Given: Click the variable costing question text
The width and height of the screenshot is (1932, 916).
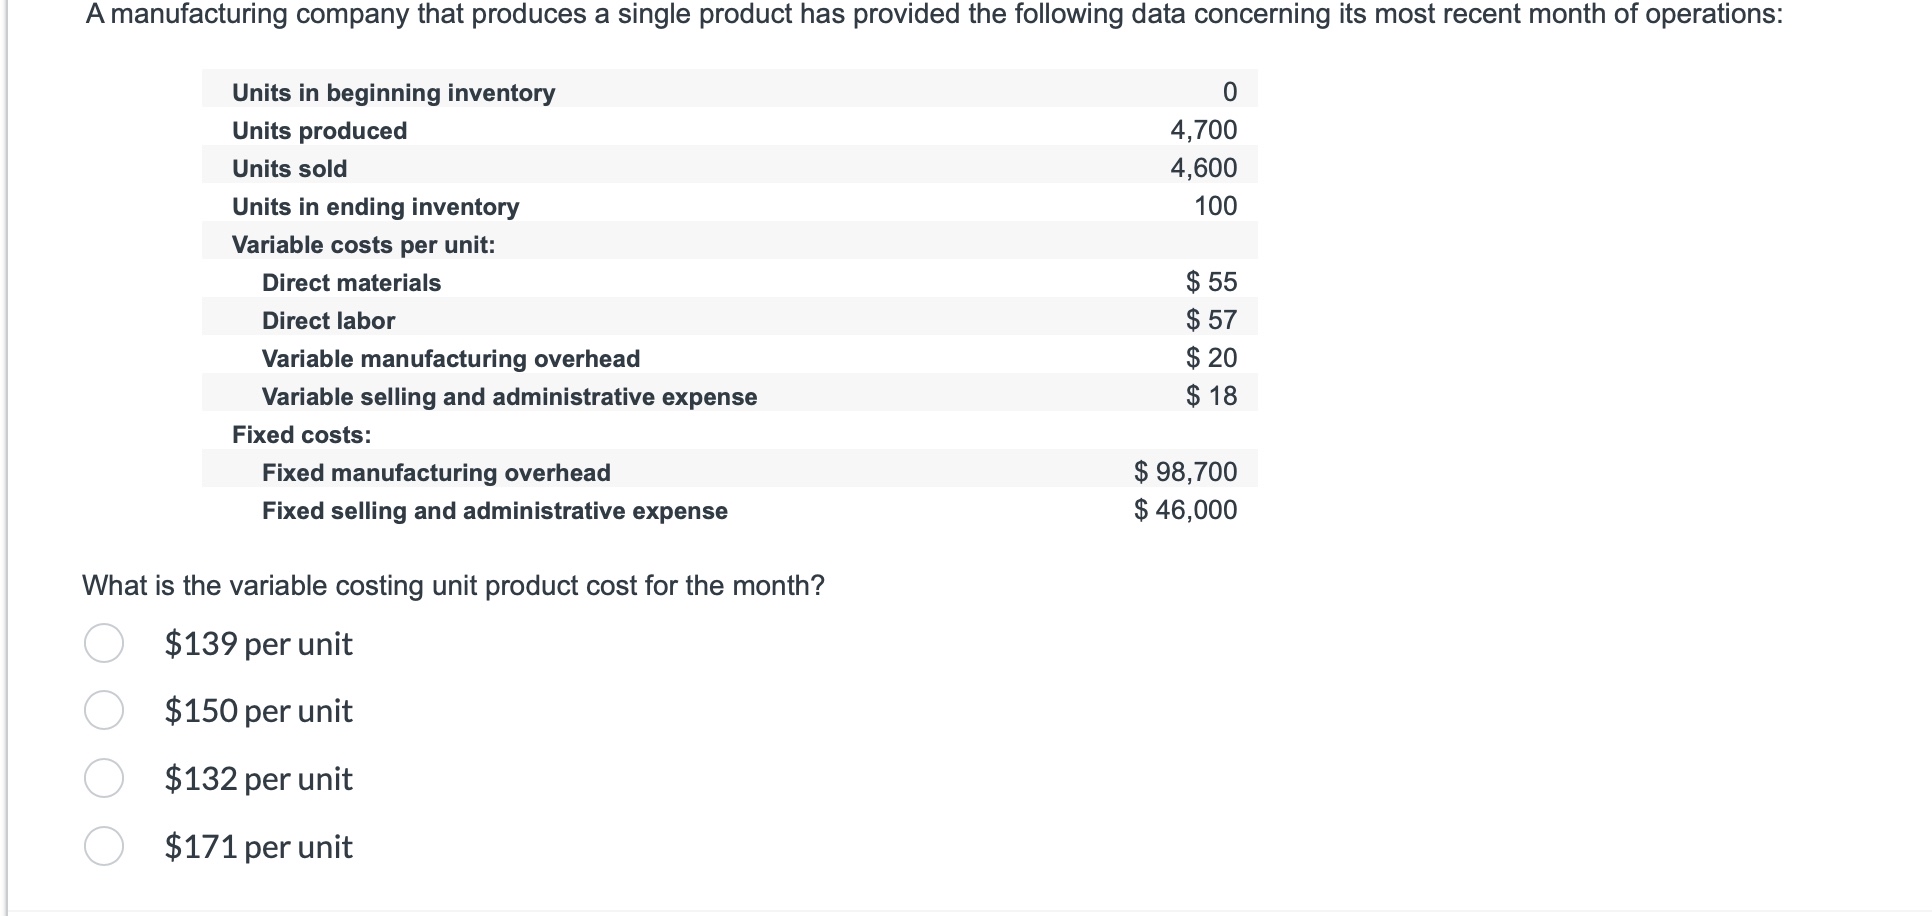Looking at the screenshot, I should click(453, 585).
